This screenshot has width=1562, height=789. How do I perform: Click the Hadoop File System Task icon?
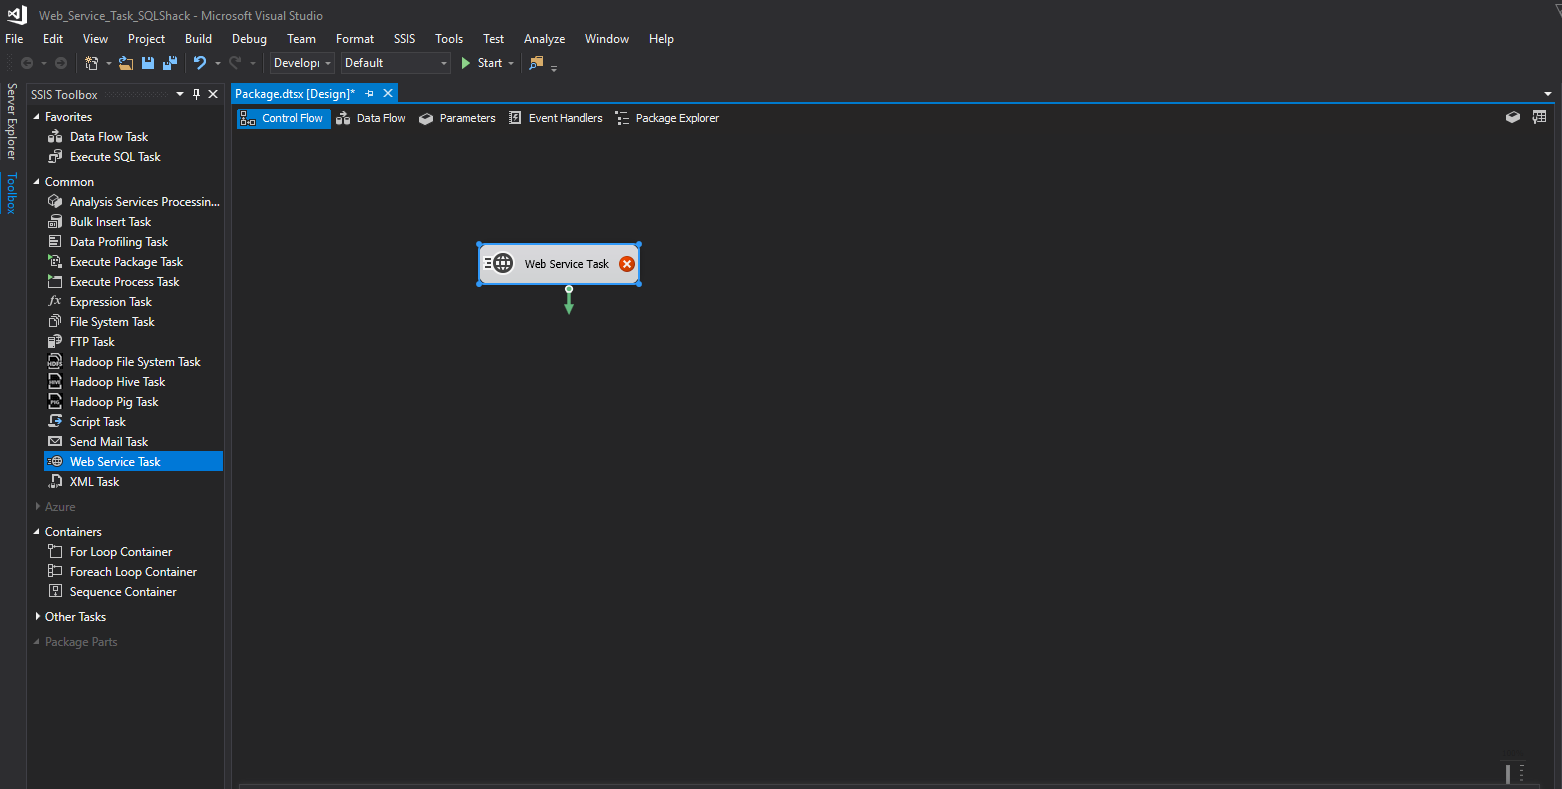point(55,362)
